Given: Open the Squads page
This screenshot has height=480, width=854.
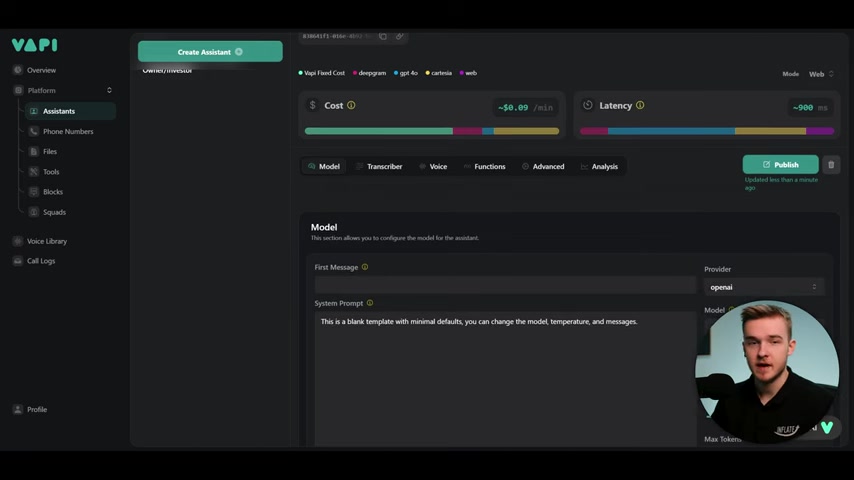Looking at the screenshot, I should coord(54,212).
